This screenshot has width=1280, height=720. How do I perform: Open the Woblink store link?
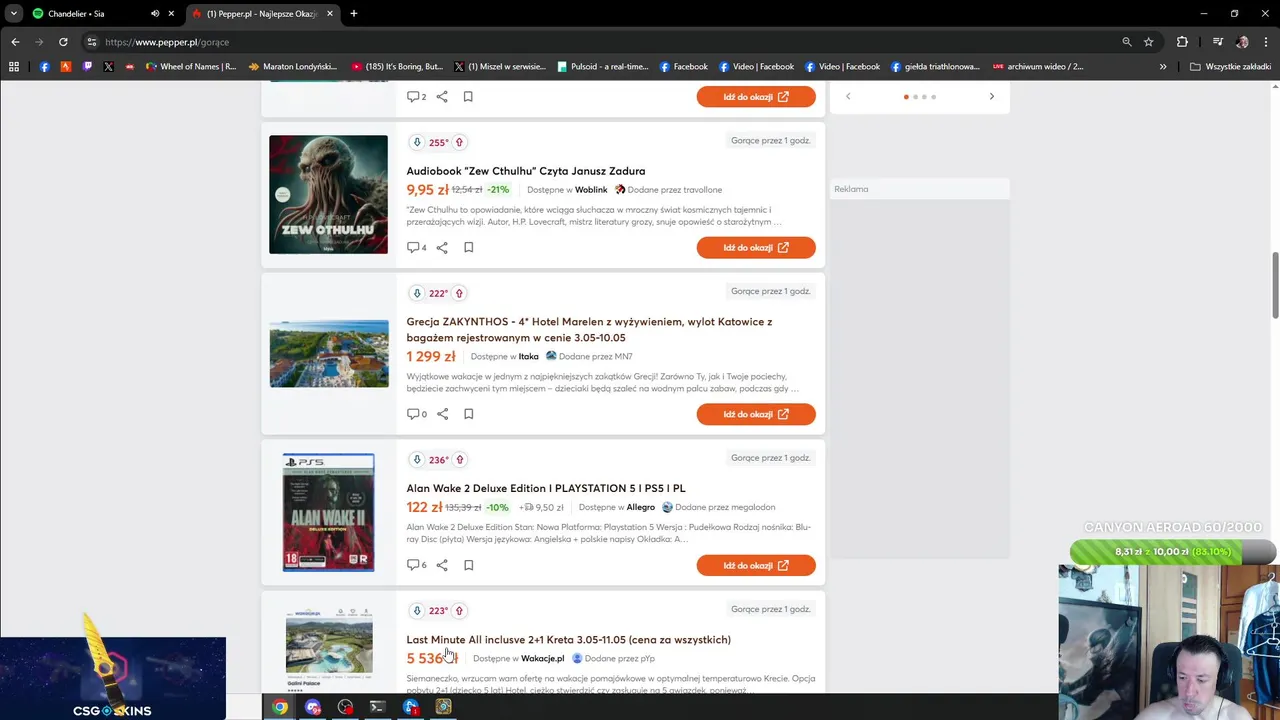[x=591, y=190]
